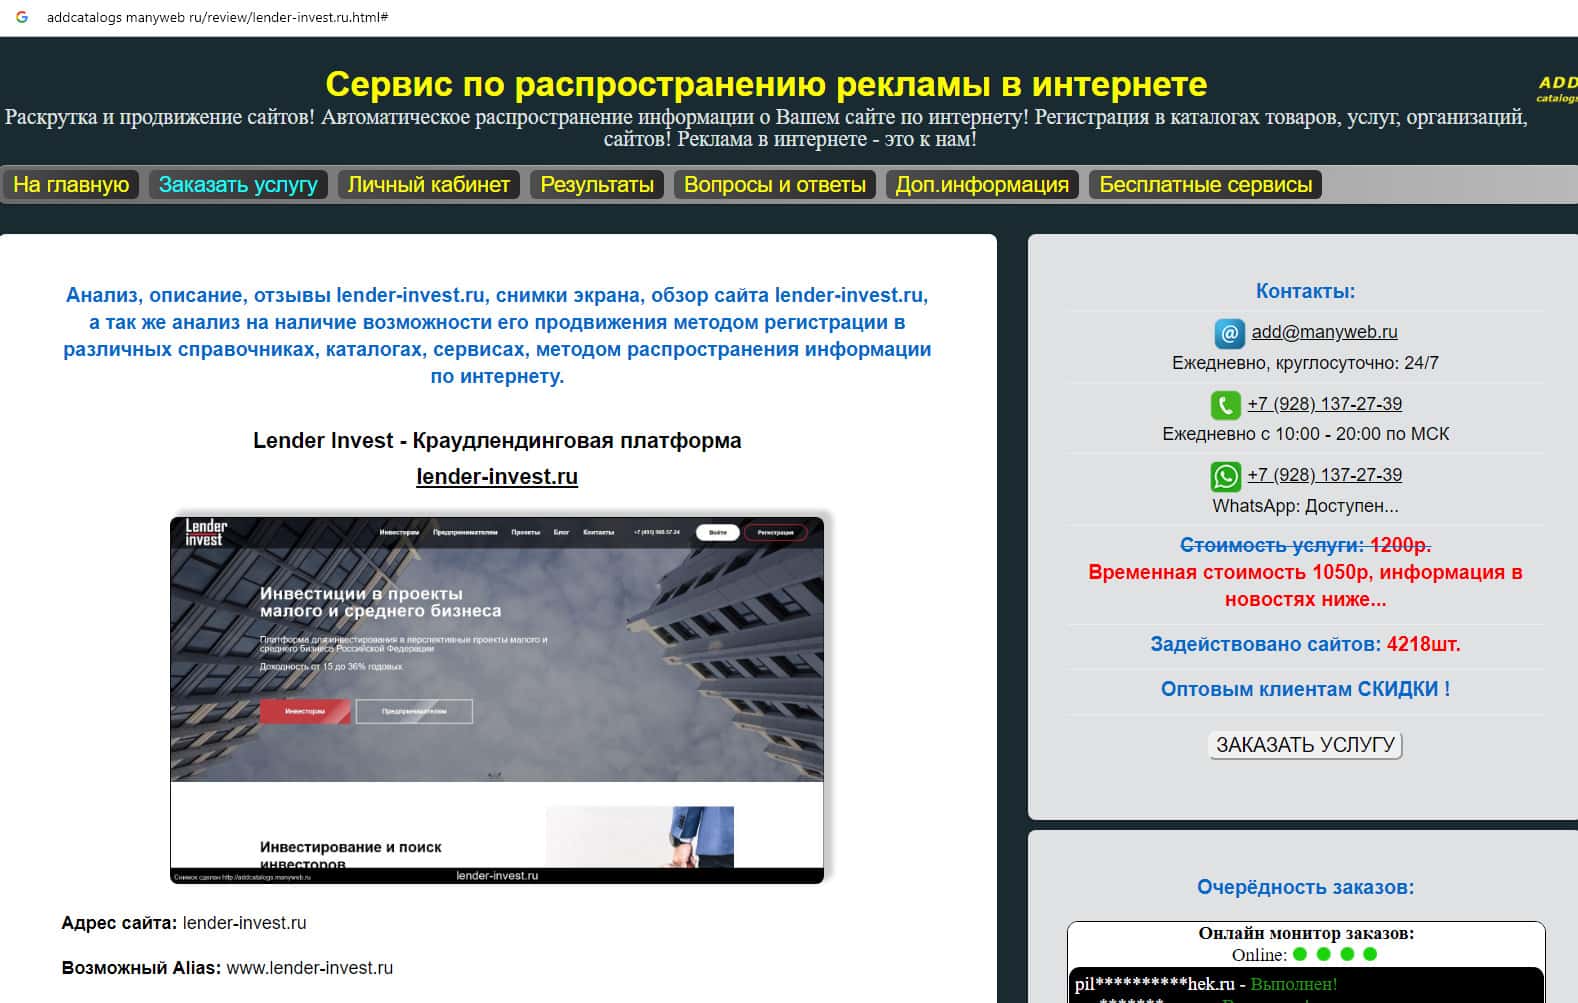Click the struck-through «Стоимость услуги: 1200р.» text

[x=1305, y=545]
